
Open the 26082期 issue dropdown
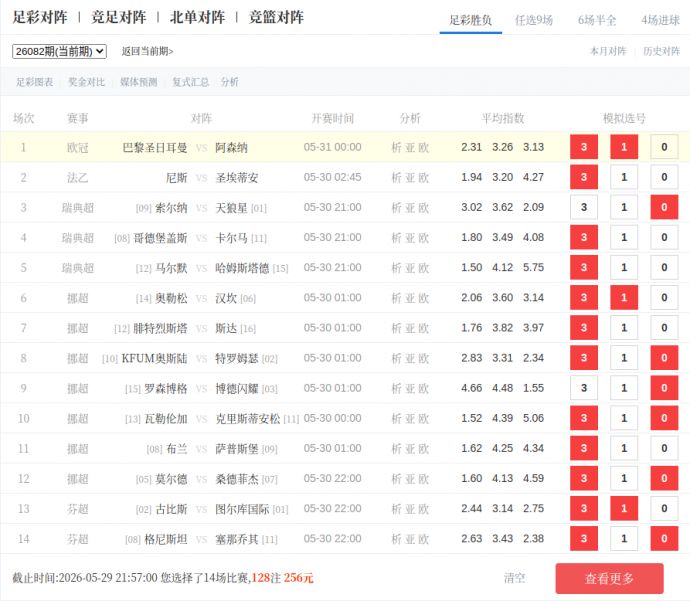pos(59,51)
